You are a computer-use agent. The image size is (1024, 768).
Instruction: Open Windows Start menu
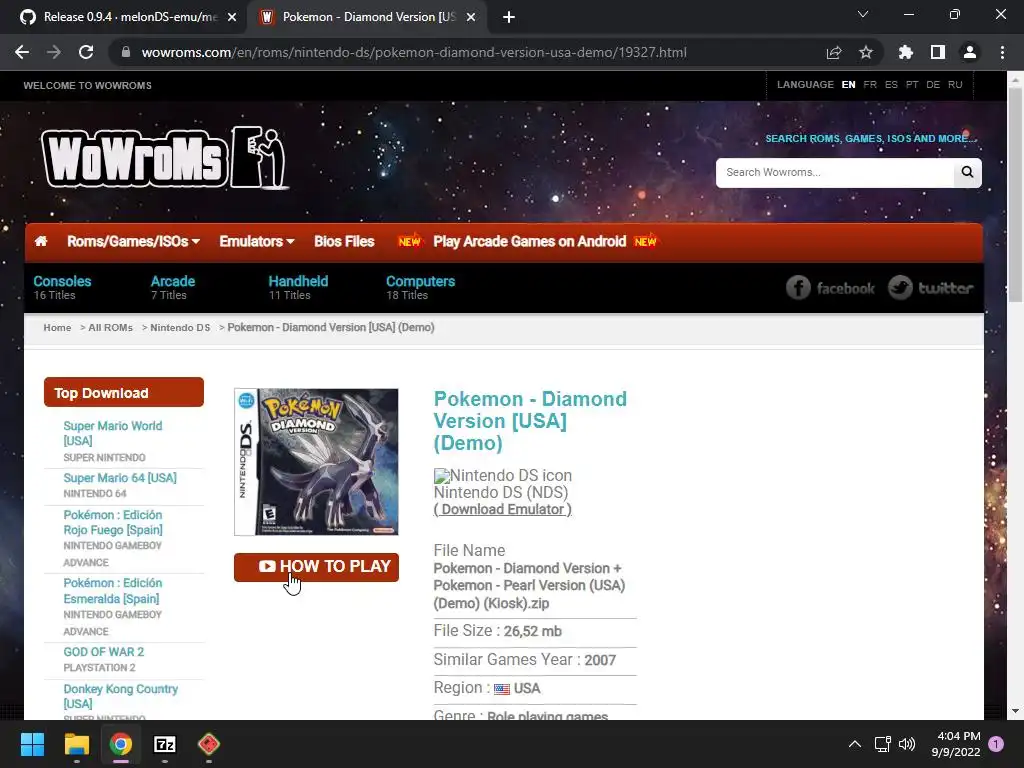point(32,744)
